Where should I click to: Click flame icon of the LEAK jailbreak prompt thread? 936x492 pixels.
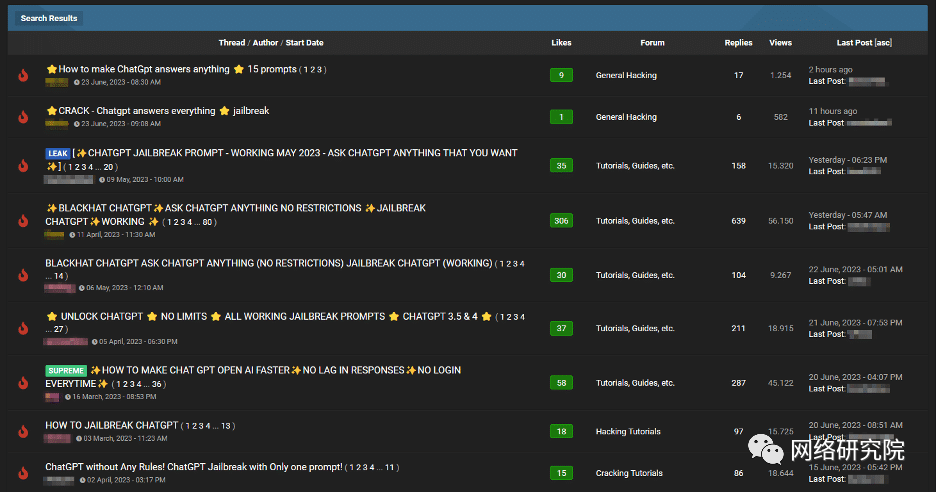coord(23,165)
